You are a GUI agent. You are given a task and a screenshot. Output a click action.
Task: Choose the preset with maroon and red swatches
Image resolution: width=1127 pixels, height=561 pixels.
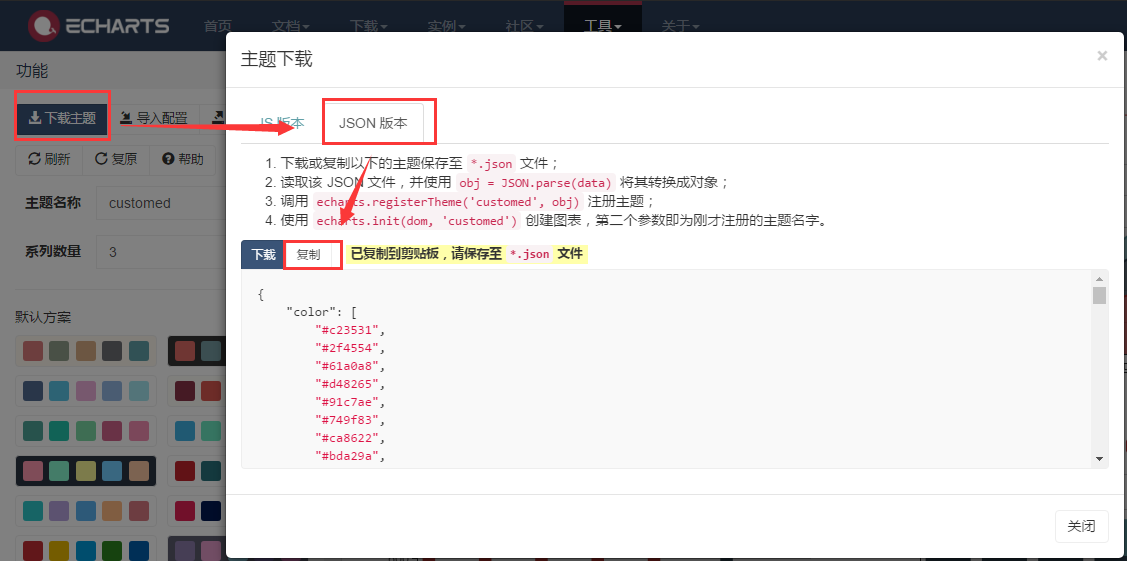tap(197, 391)
